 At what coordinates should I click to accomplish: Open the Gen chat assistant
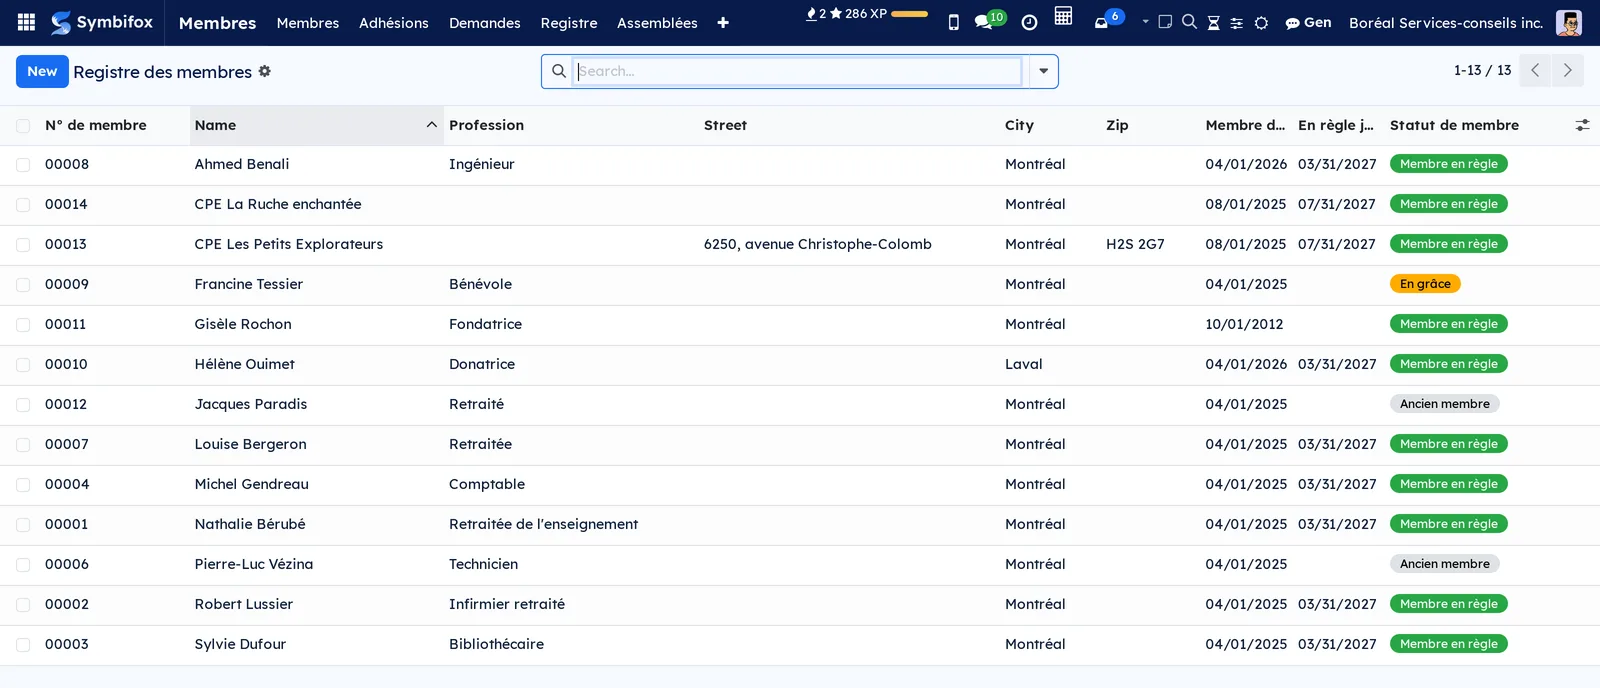1308,22
